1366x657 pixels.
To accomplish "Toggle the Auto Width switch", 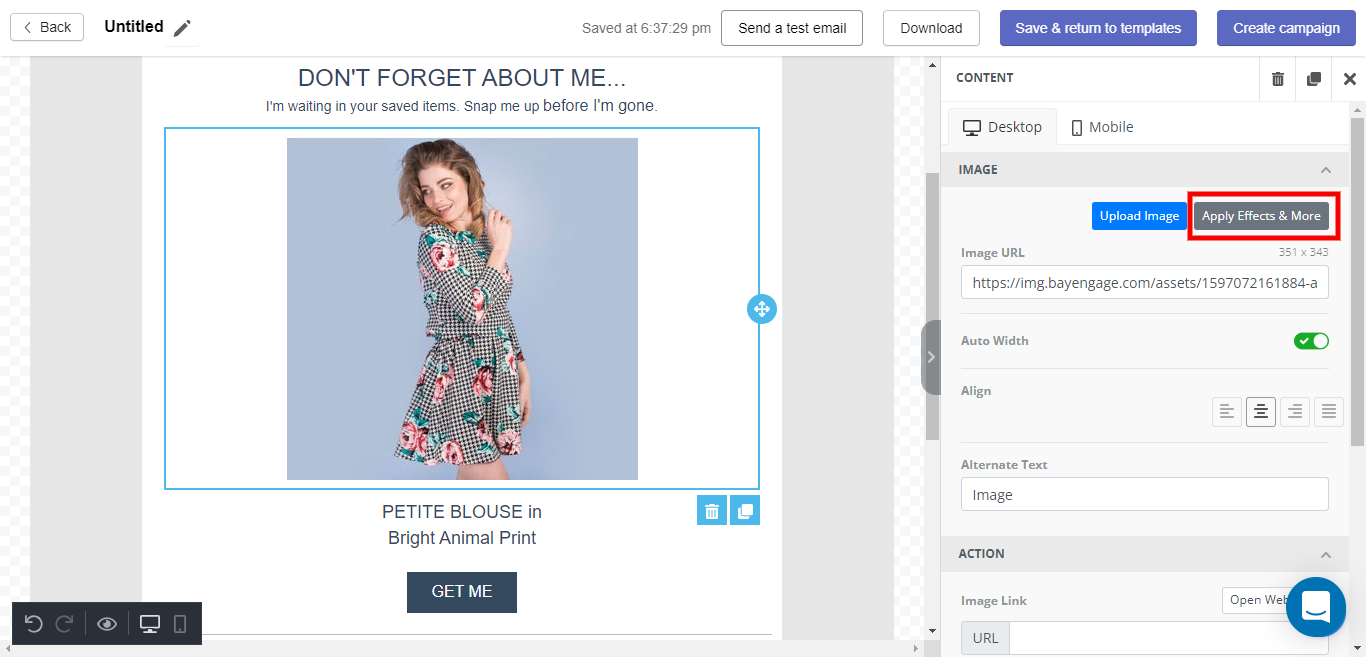I will (x=1311, y=341).
